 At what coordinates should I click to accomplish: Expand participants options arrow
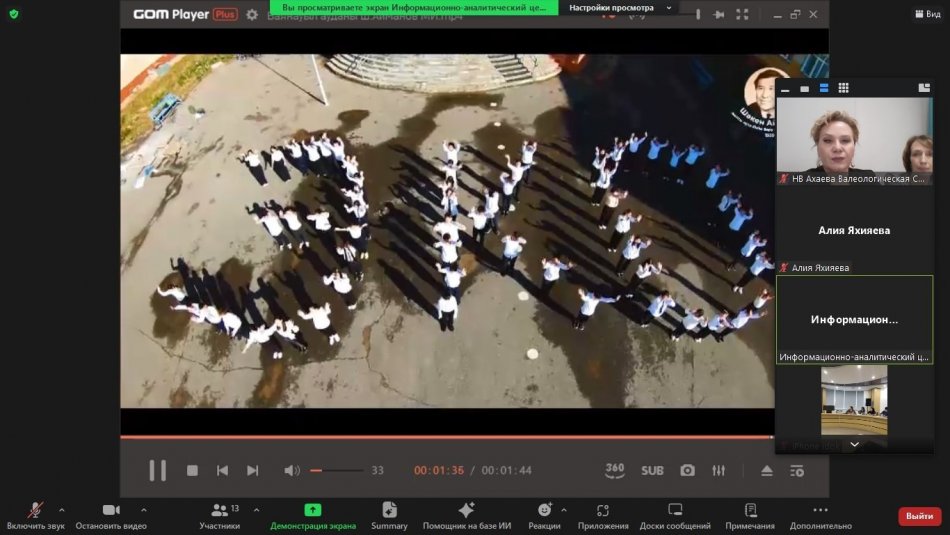point(256,510)
